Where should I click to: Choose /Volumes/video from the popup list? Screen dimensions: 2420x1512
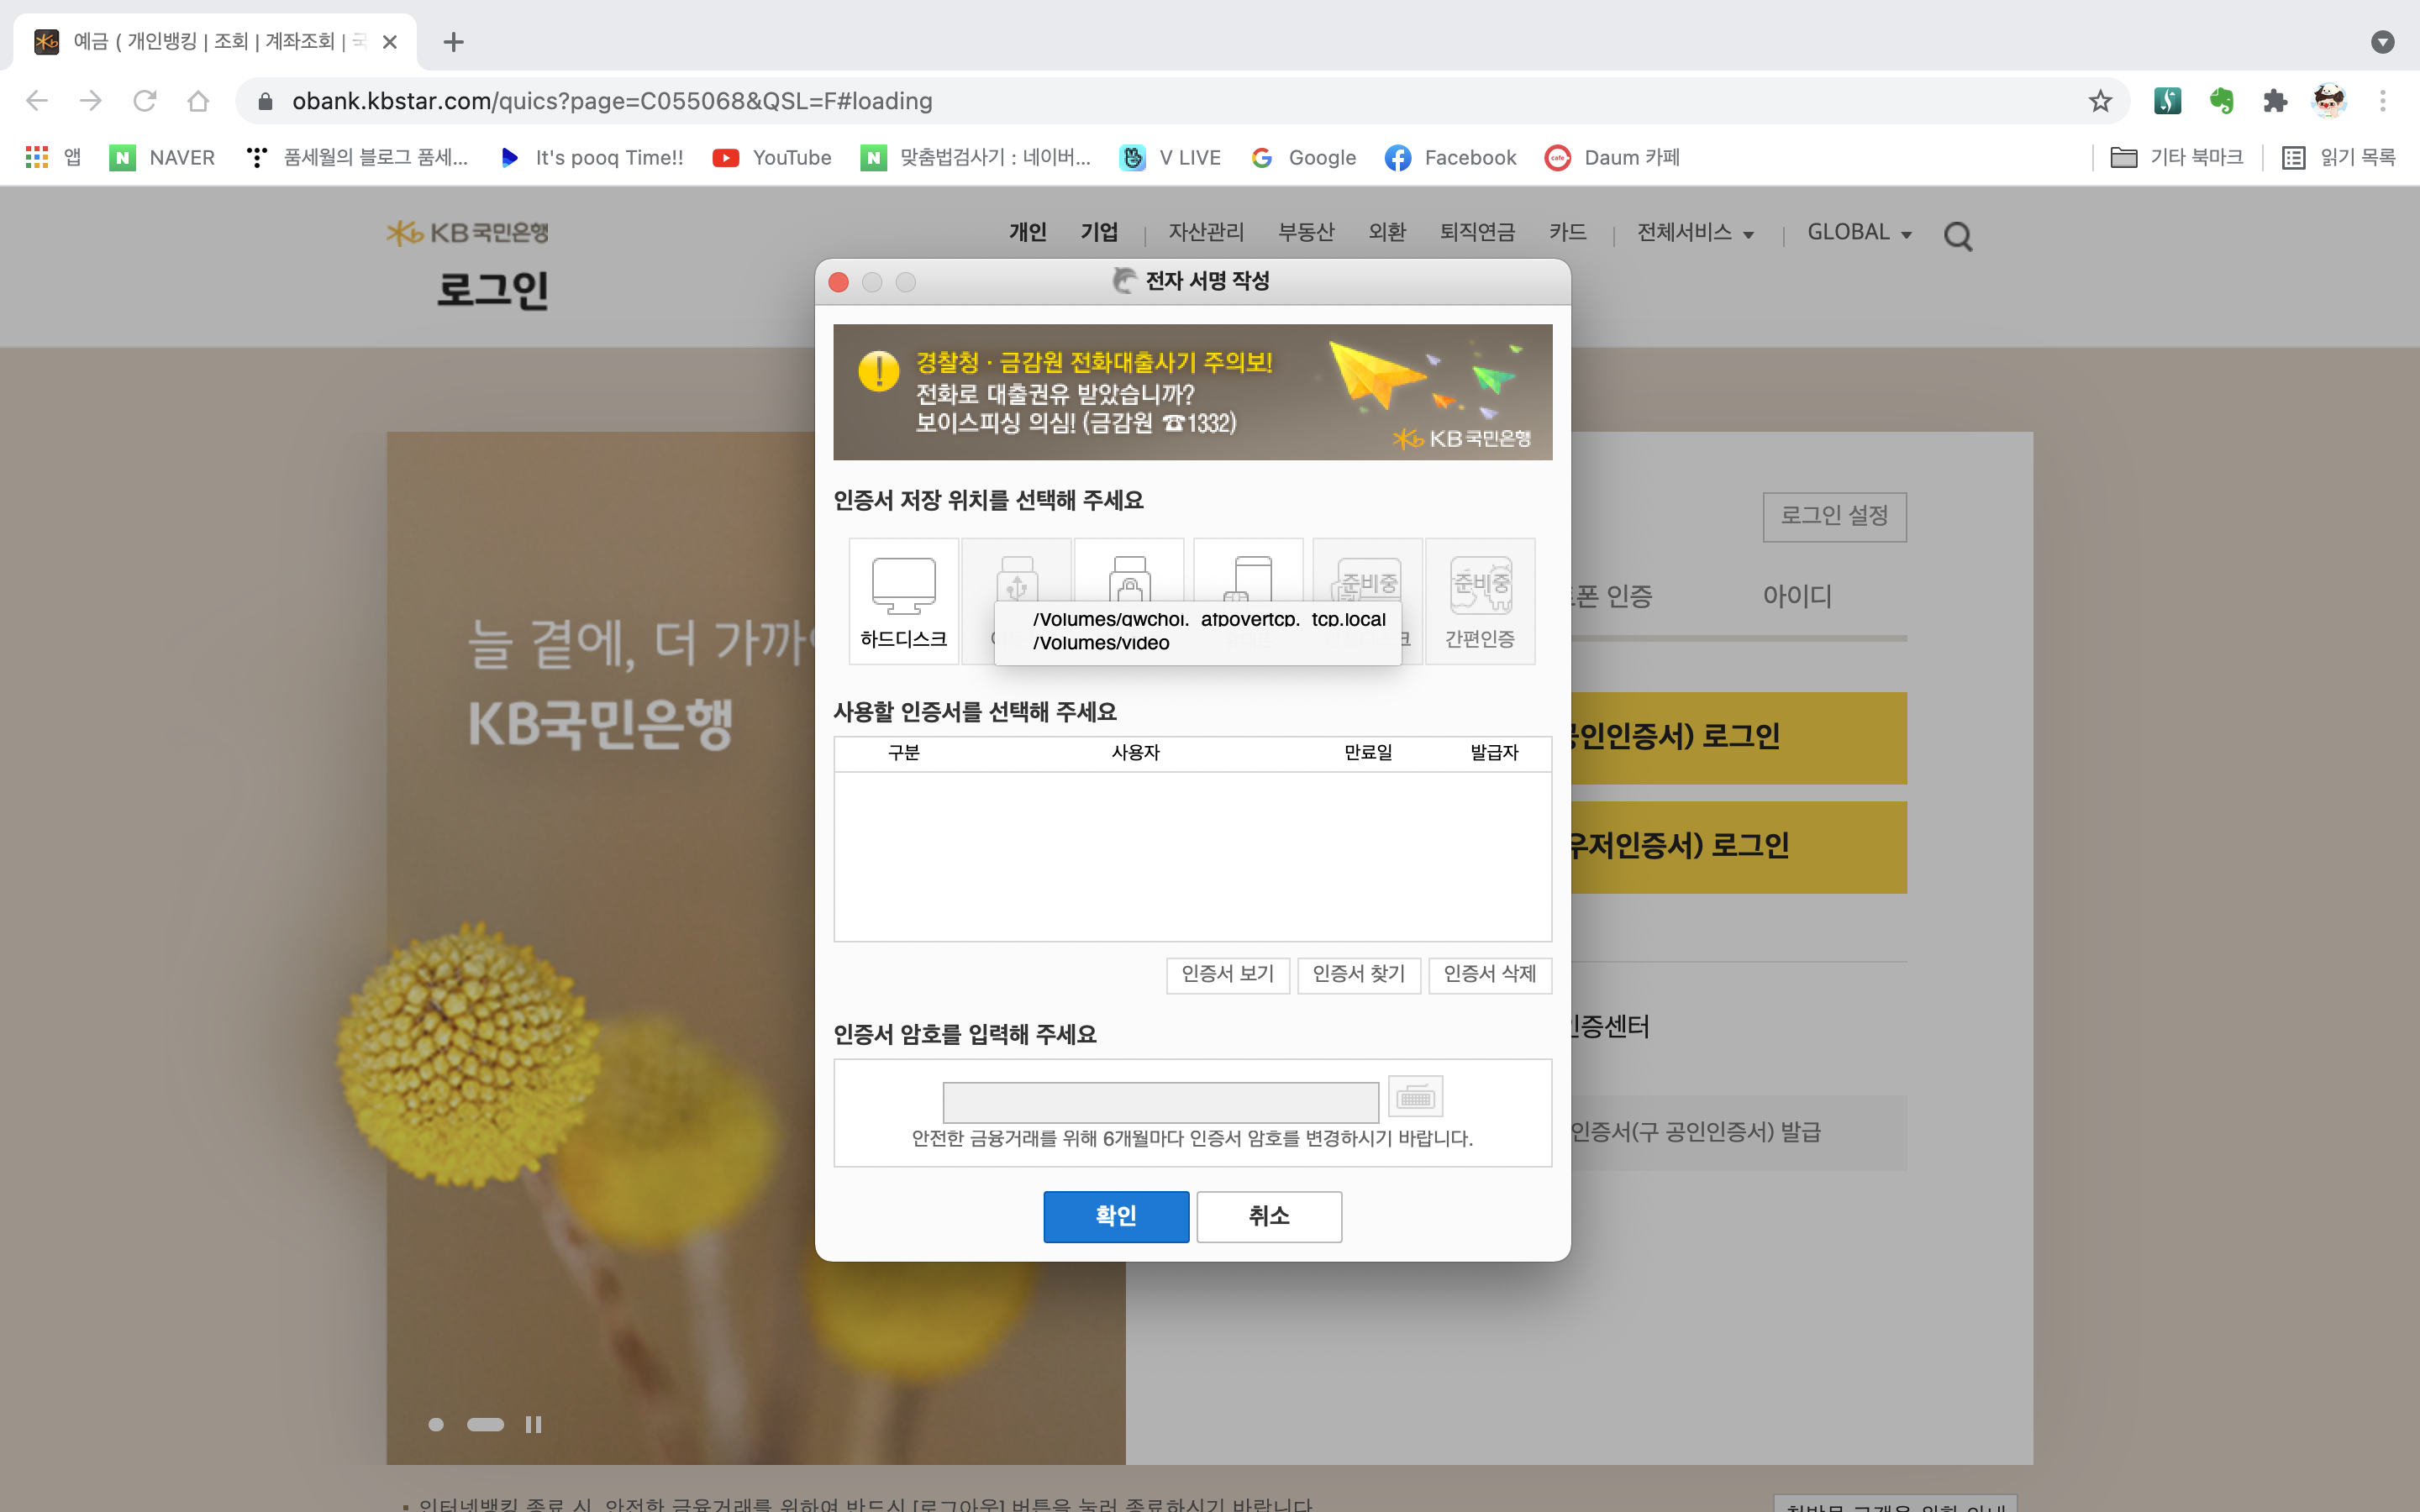[x=1101, y=643]
